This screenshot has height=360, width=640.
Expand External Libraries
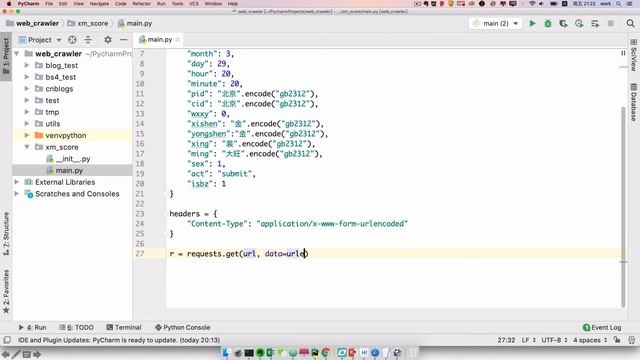(17, 182)
